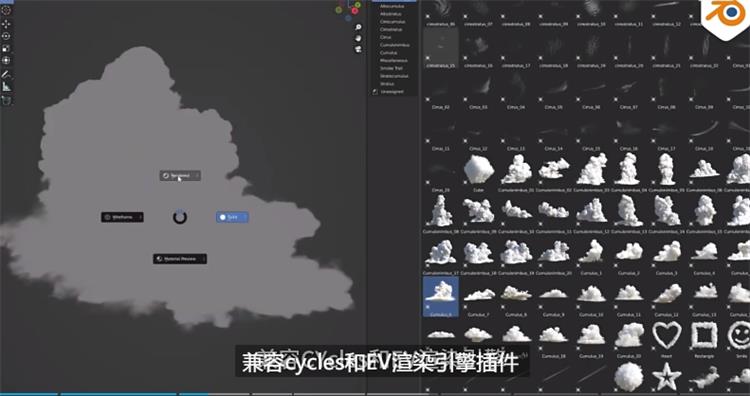Screen dimensions: 750x396
Task: Choose Solid in the shading pie menu
Action: 232,217
